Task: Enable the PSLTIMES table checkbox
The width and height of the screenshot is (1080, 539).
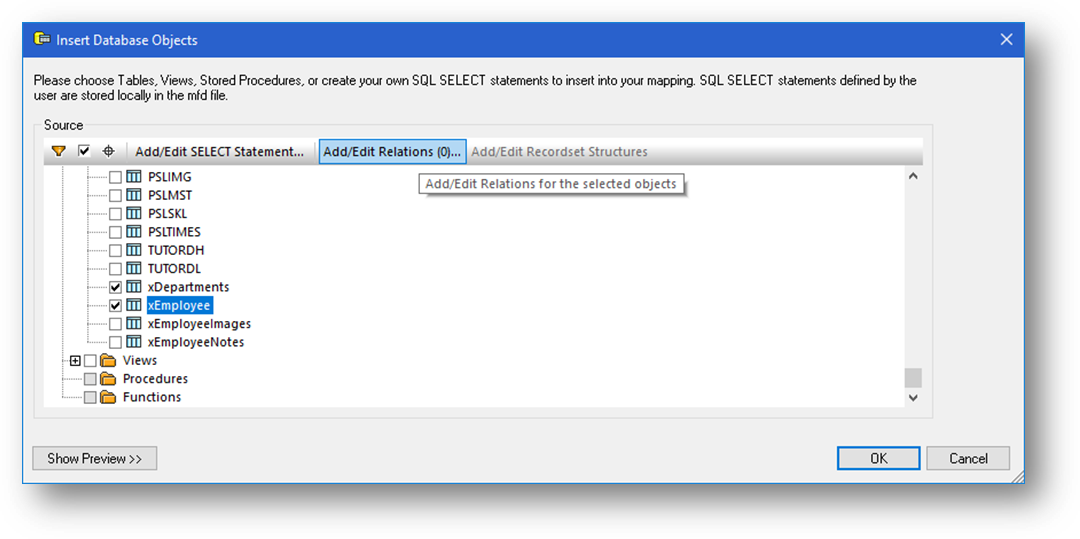Action: point(116,232)
